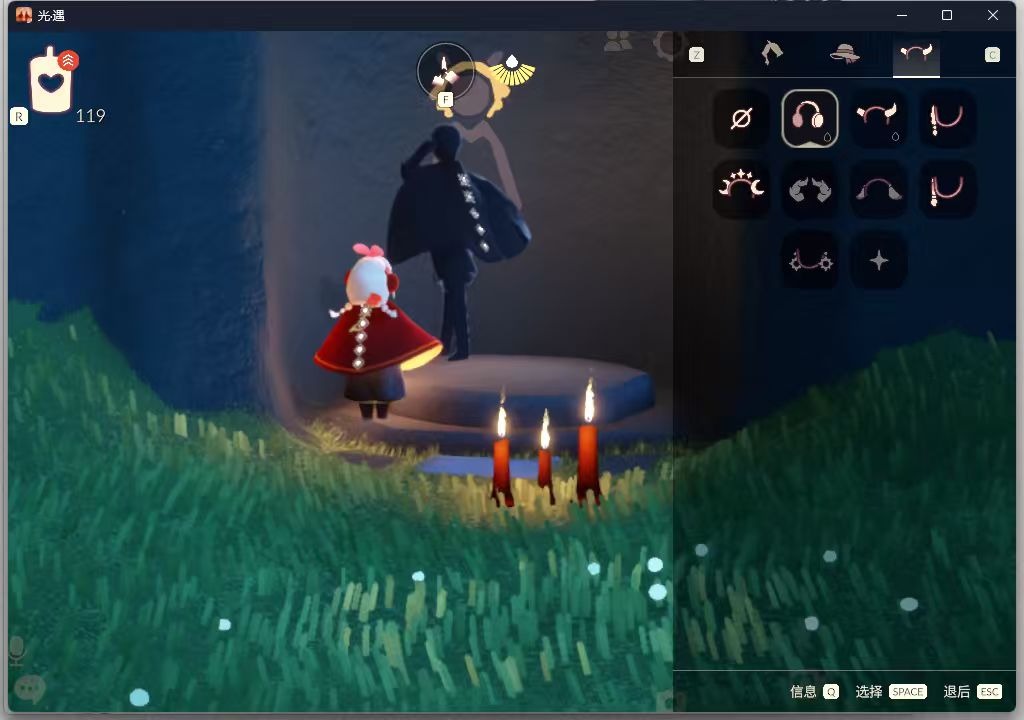Close the 光遇 window
Image resolution: width=1024 pixels, height=720 pixels.
993,15
